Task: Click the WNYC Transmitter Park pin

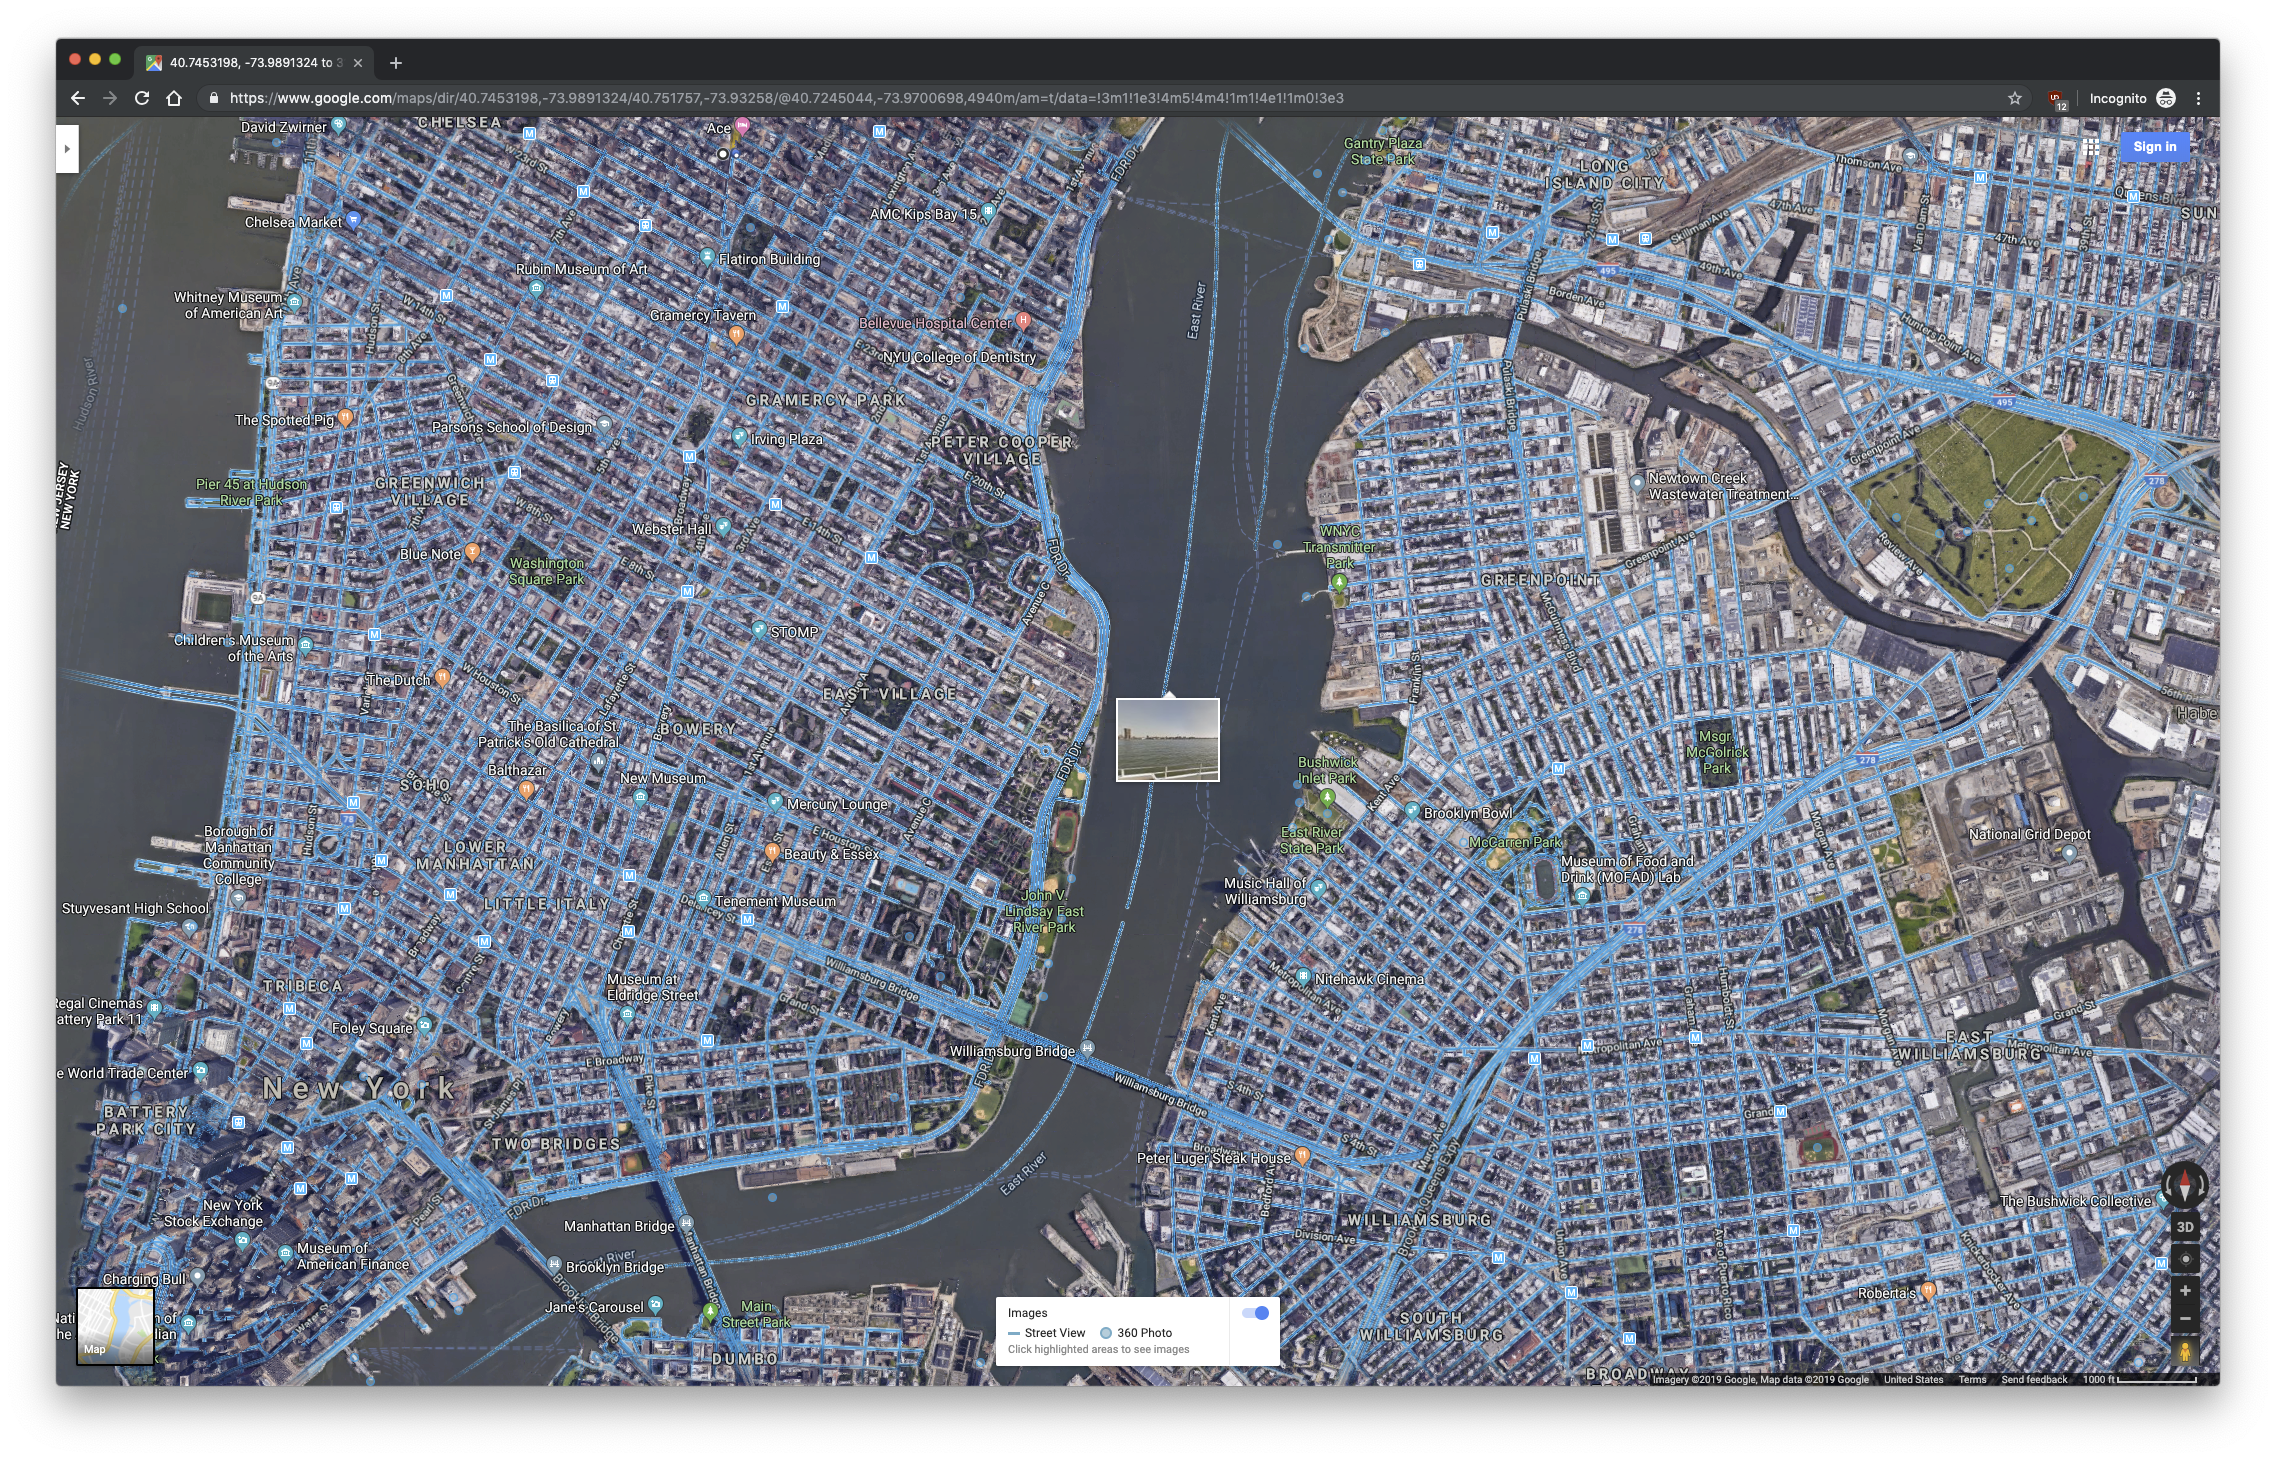Action: [1339, 582]
